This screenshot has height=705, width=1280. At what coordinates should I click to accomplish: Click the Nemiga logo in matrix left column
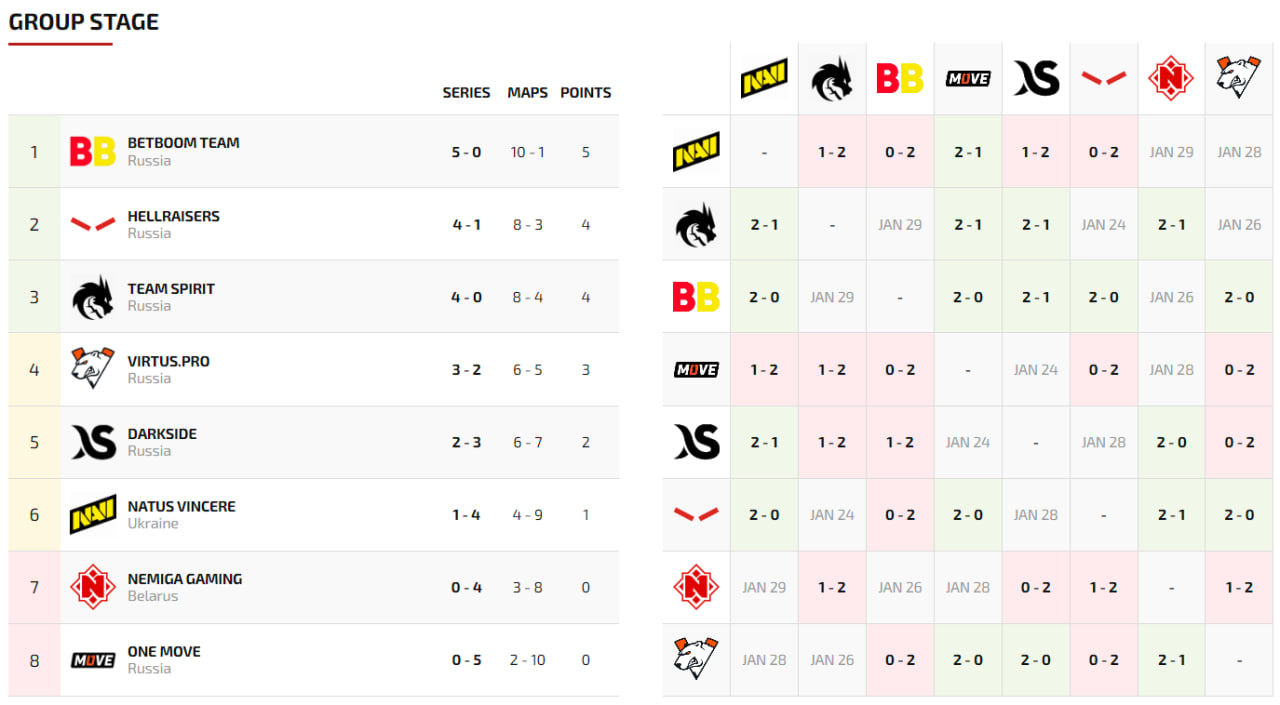click(x=696, y=587)
